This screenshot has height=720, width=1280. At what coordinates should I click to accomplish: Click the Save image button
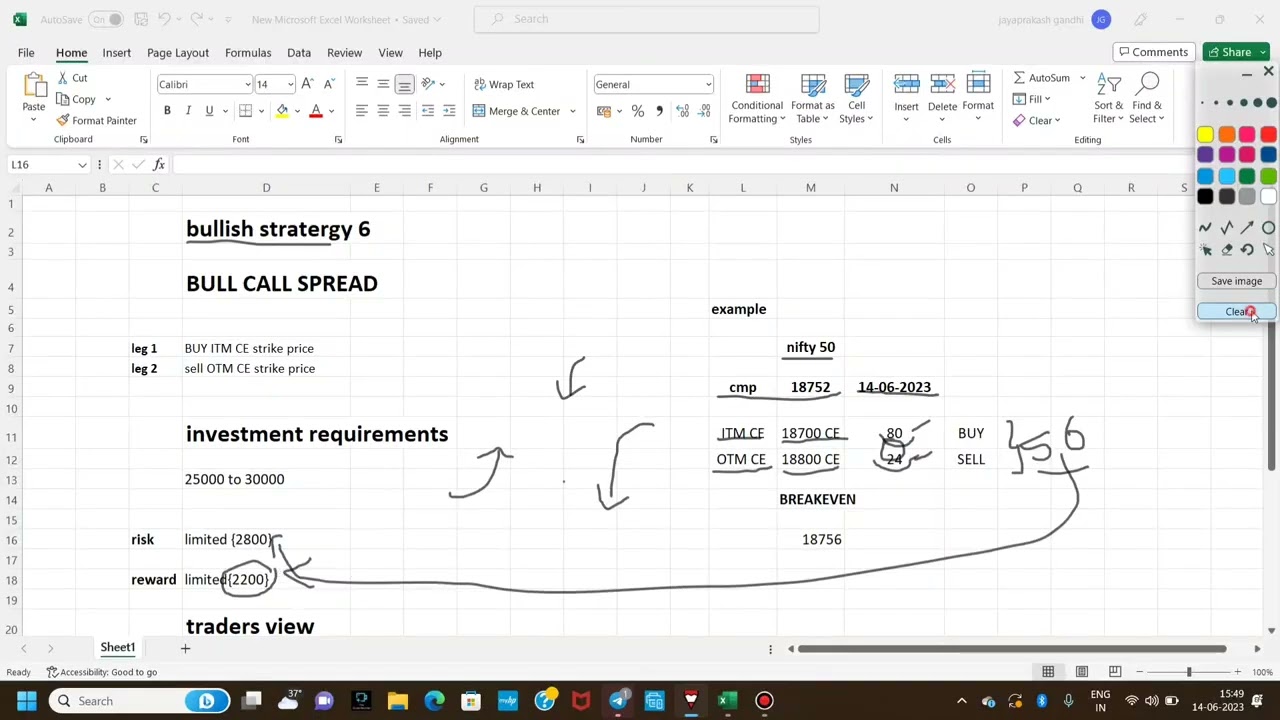(x=1237, y=281)
